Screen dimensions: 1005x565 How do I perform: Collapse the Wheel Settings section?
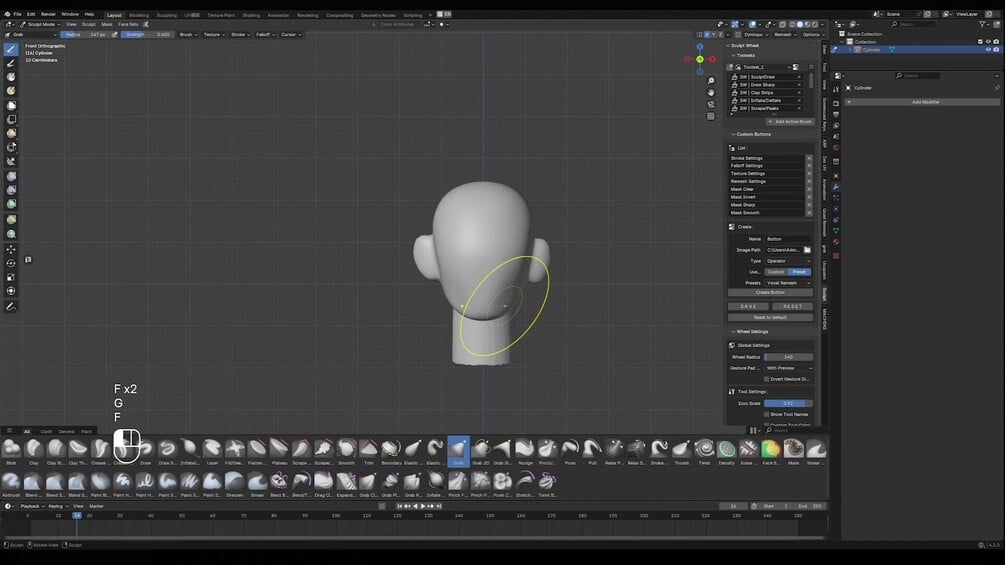tap(749, 331)
